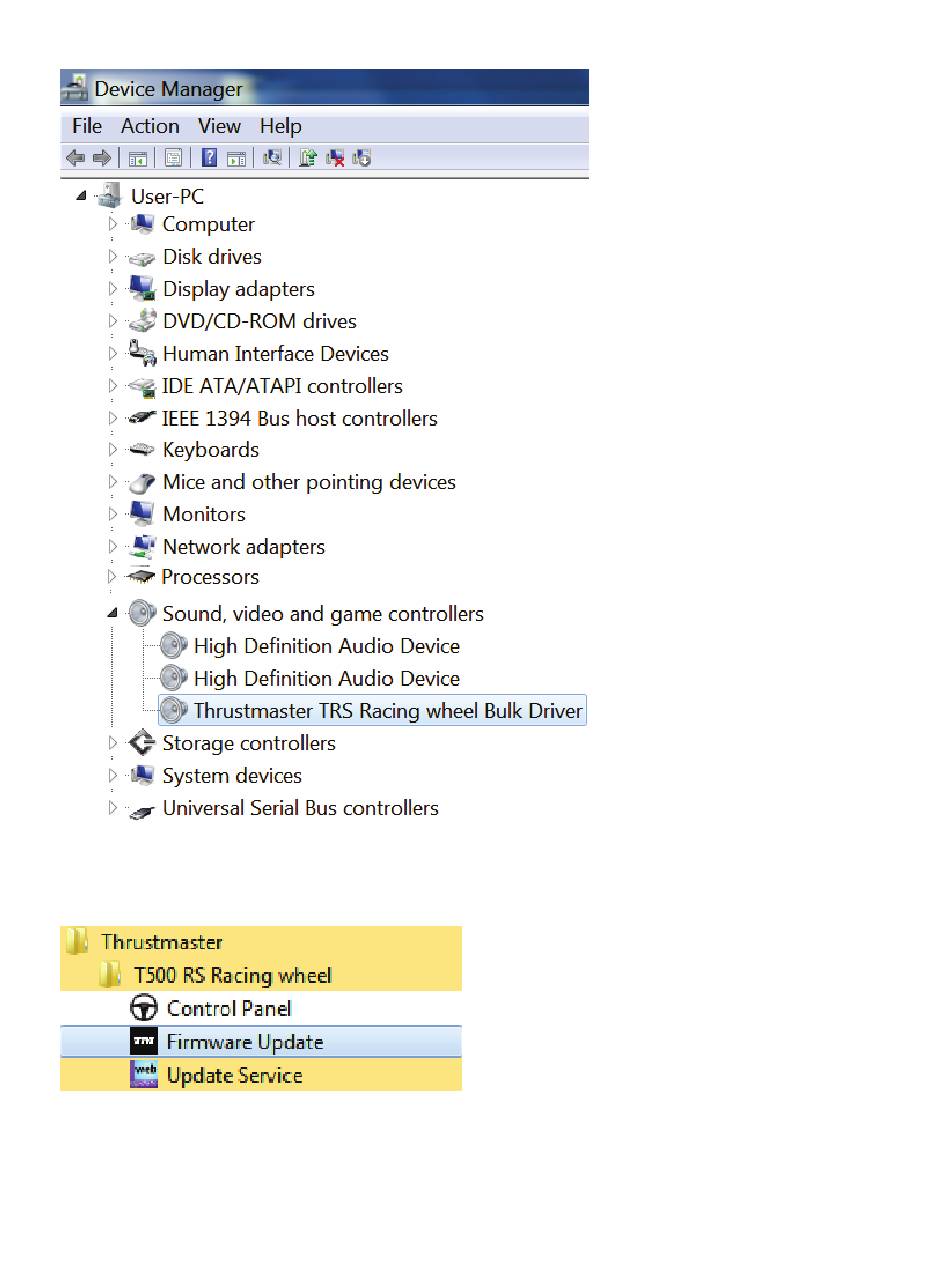Click the Processors chip icon
The height and width of the screenshot is (1267, 950).
(140, 577)
